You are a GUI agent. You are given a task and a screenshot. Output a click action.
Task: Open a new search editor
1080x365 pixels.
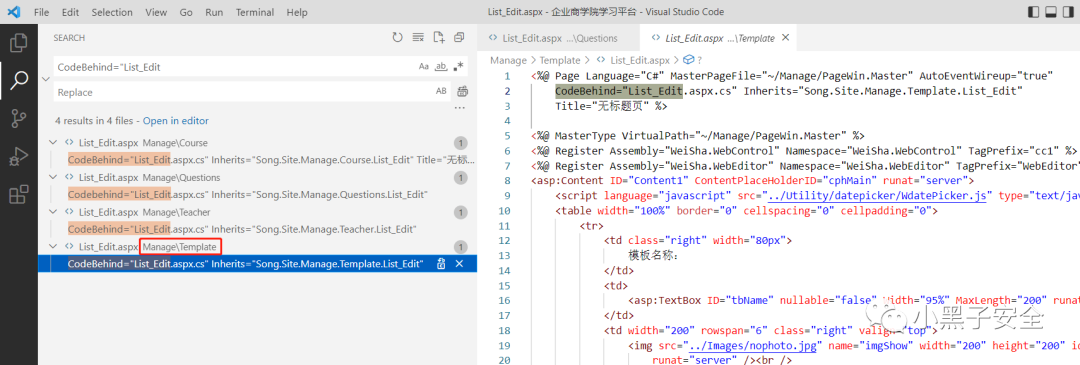[x=438, y=37]
